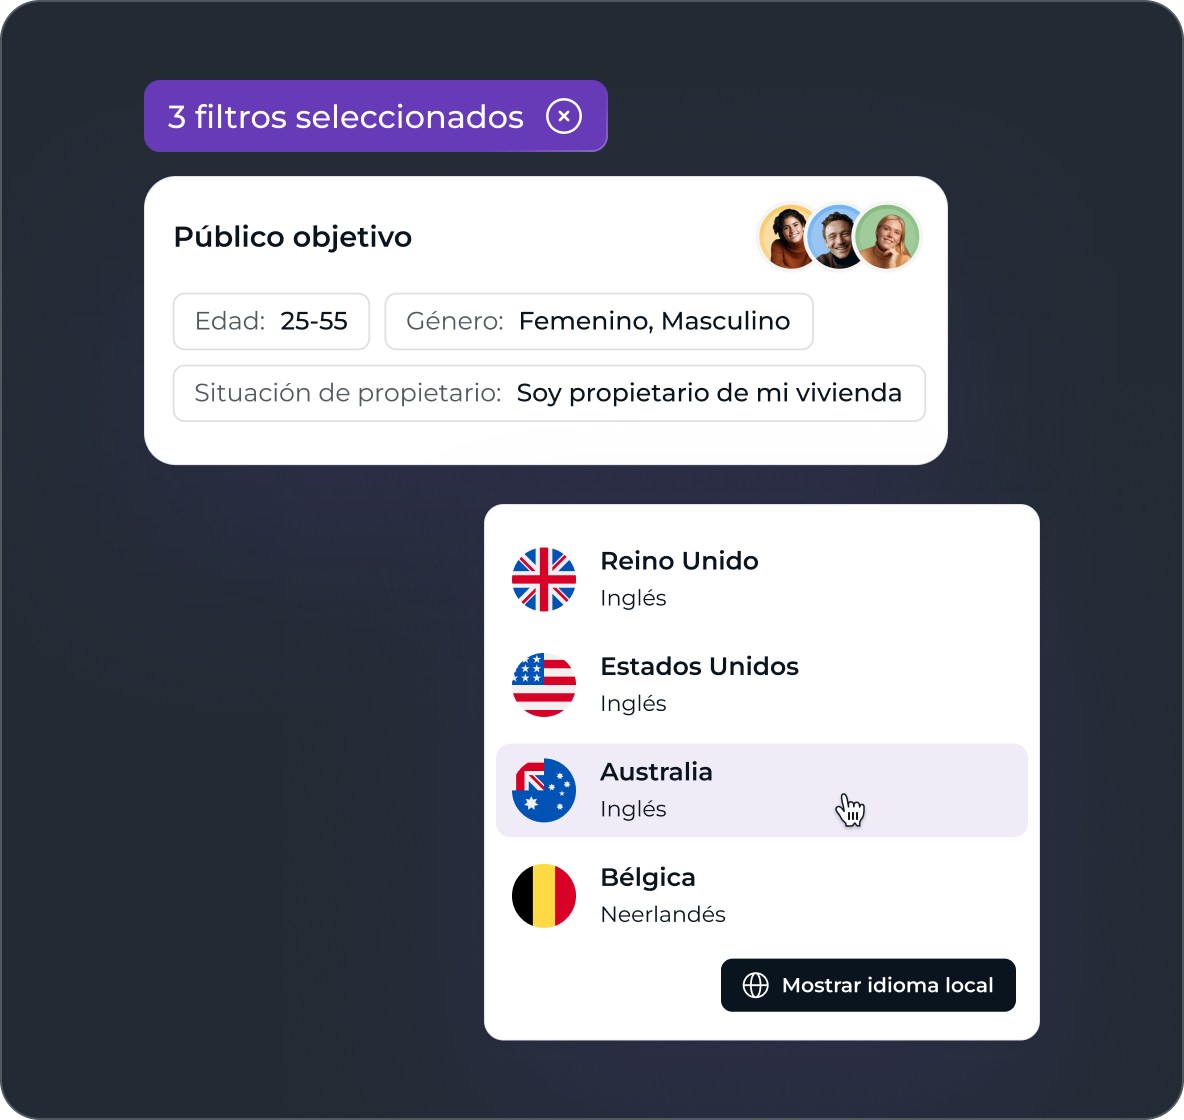1184x1120 pixels.
Task: Select Reino Unido from the country list
Action: pyautogui.click(x=761, y=579)
